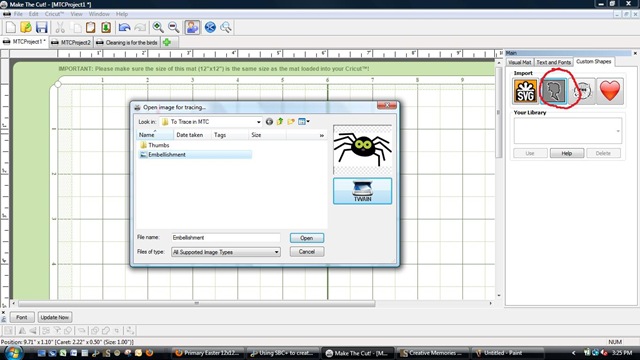
Task: Switch to Untitled - Paint taskbar item
Action: 508,353
